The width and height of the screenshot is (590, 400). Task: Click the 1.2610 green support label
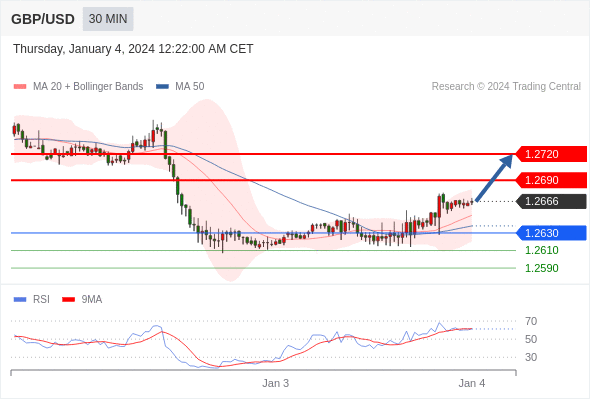point(542,250)
